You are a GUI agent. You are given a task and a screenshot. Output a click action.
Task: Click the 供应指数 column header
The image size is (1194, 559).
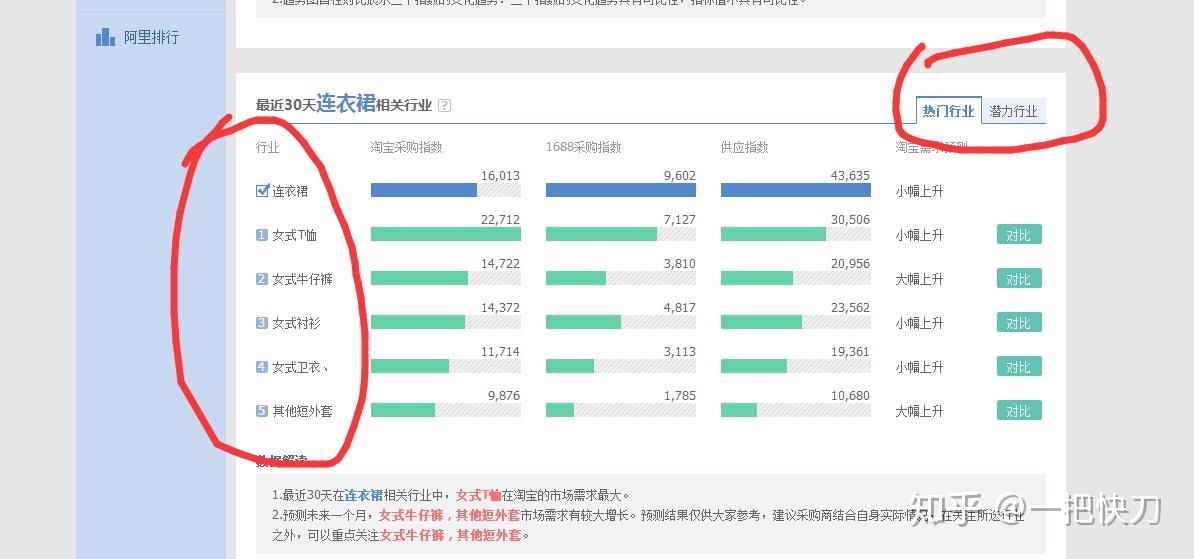coord(745,147)
